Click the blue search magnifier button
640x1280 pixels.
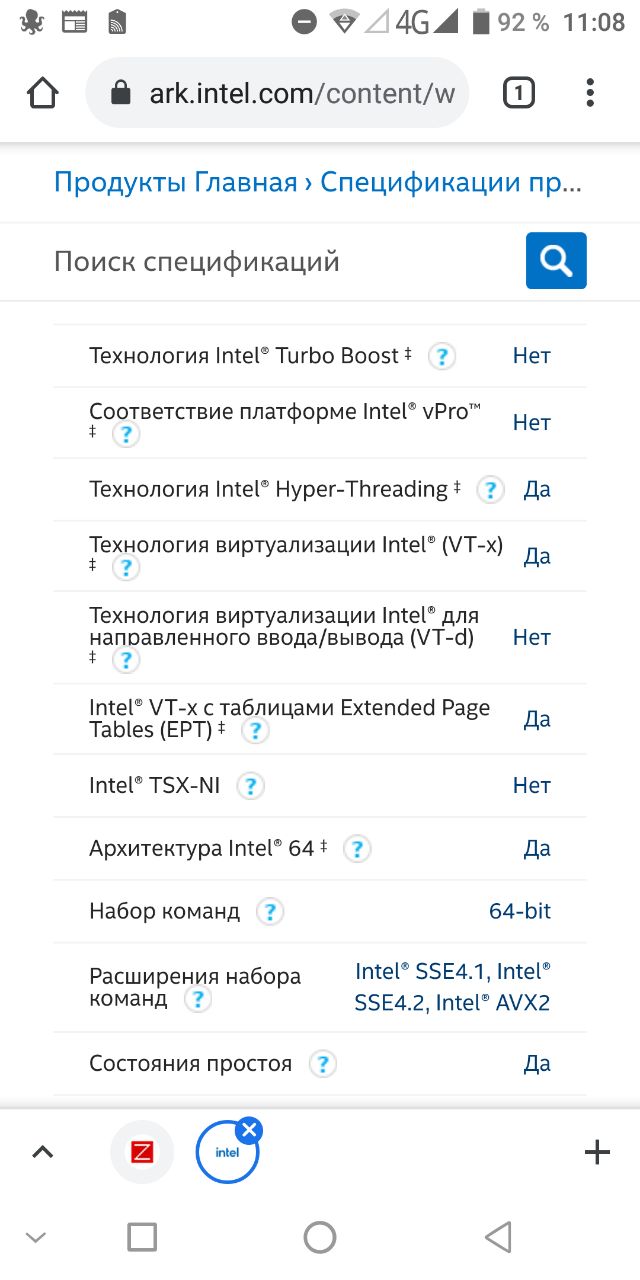pos(556,261)
